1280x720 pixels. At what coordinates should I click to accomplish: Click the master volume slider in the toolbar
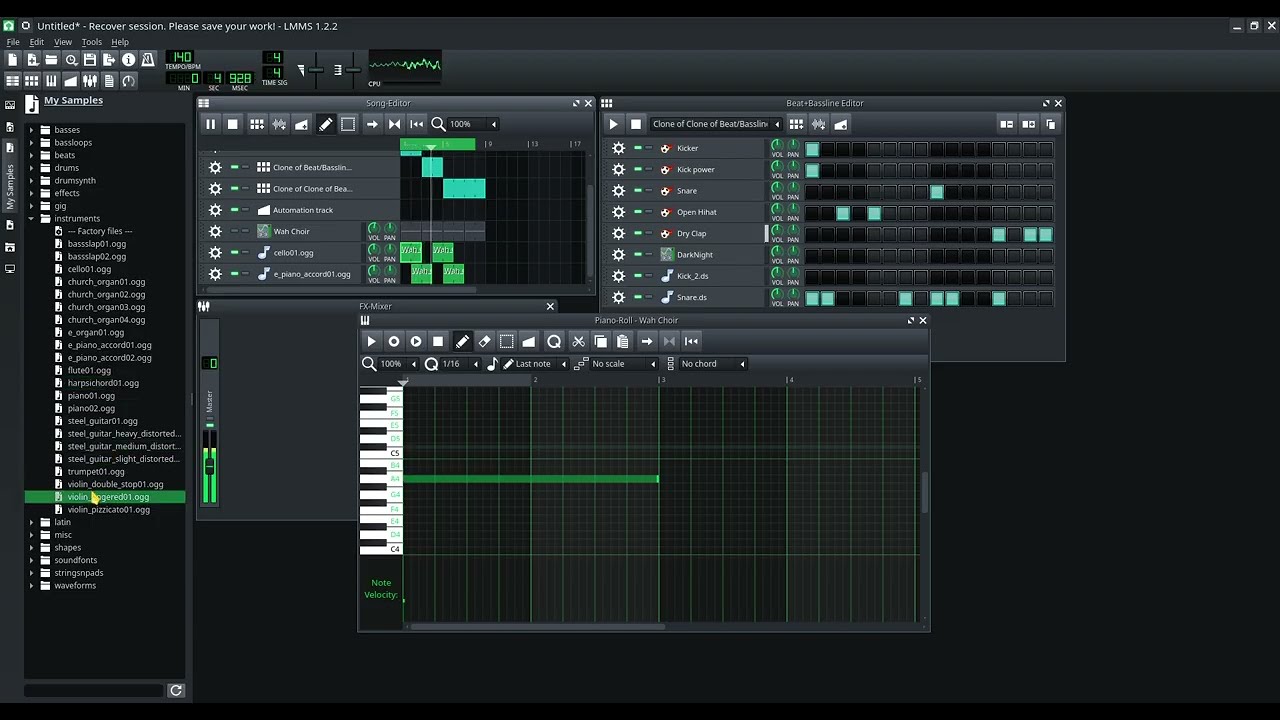click(x=315, y=70)
